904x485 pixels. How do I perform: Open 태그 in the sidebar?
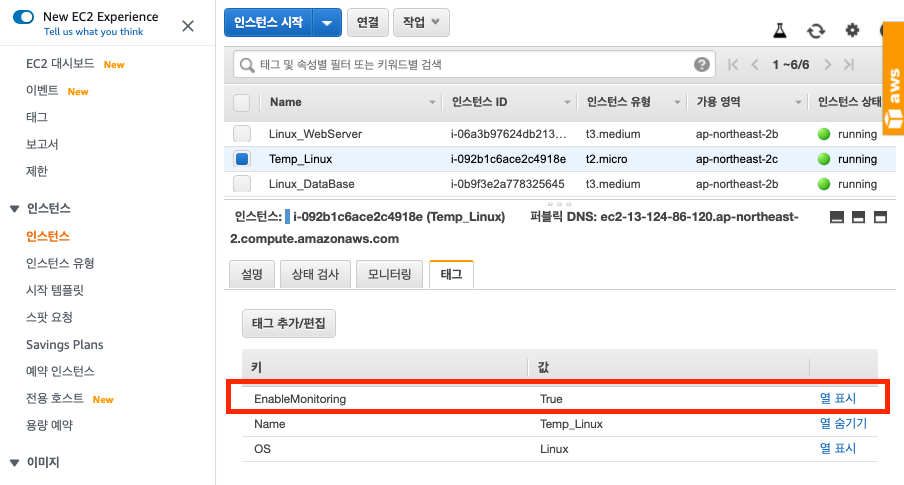pos(37,117)
